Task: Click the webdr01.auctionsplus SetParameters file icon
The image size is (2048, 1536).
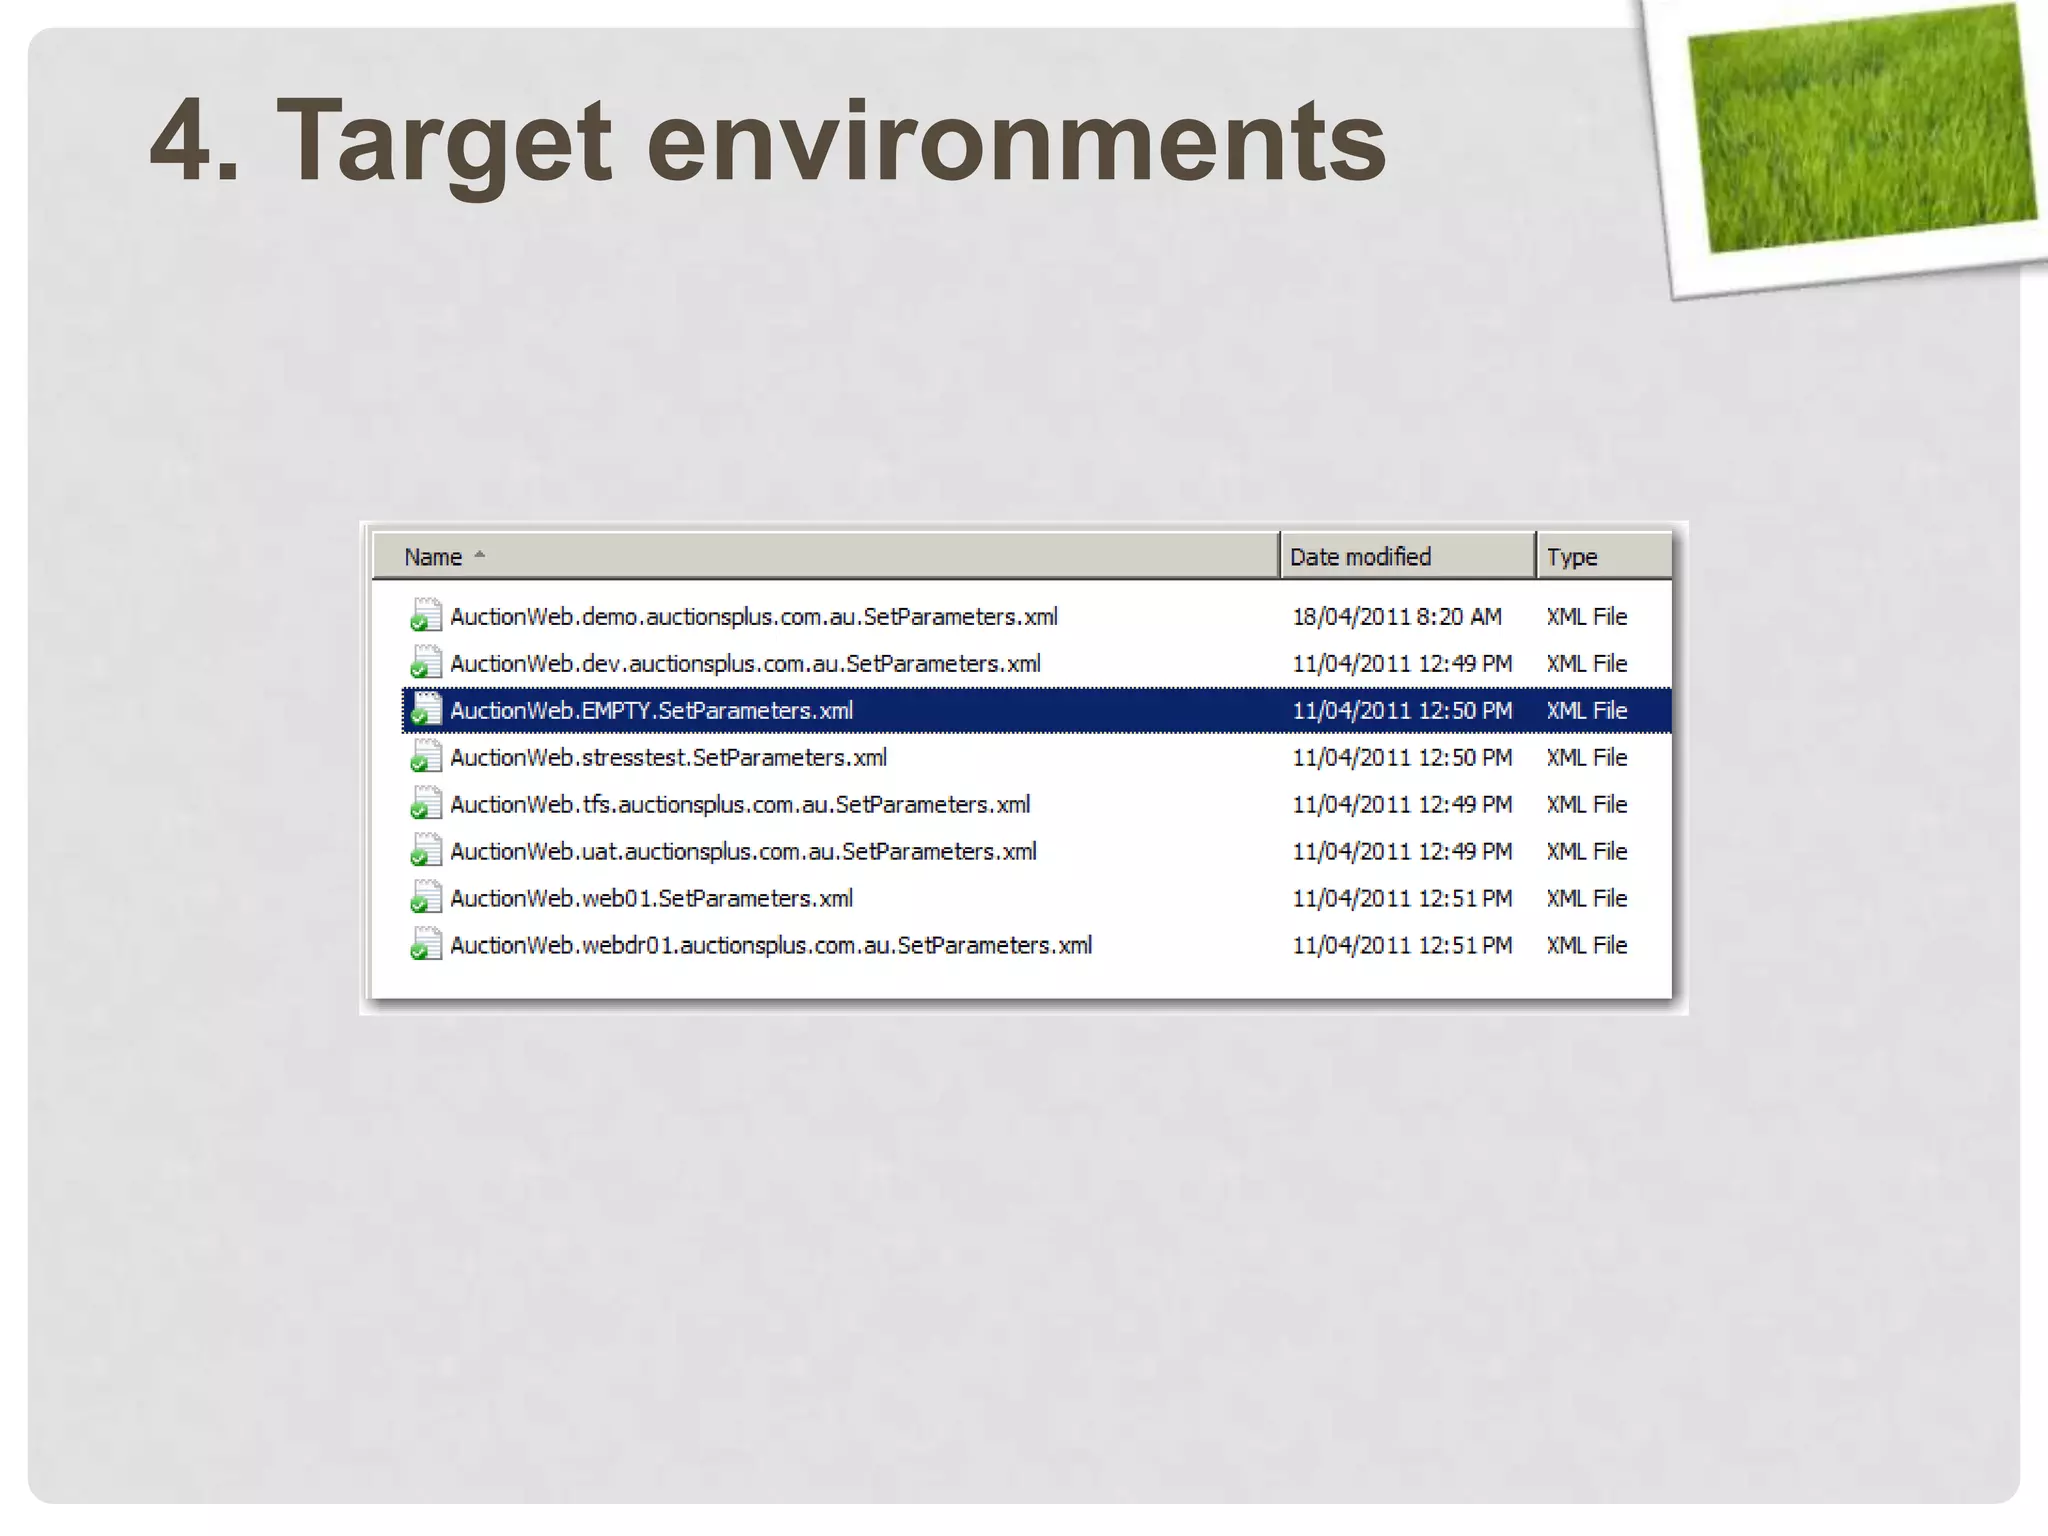Action: pyautogui.click(x=425, y=945)
